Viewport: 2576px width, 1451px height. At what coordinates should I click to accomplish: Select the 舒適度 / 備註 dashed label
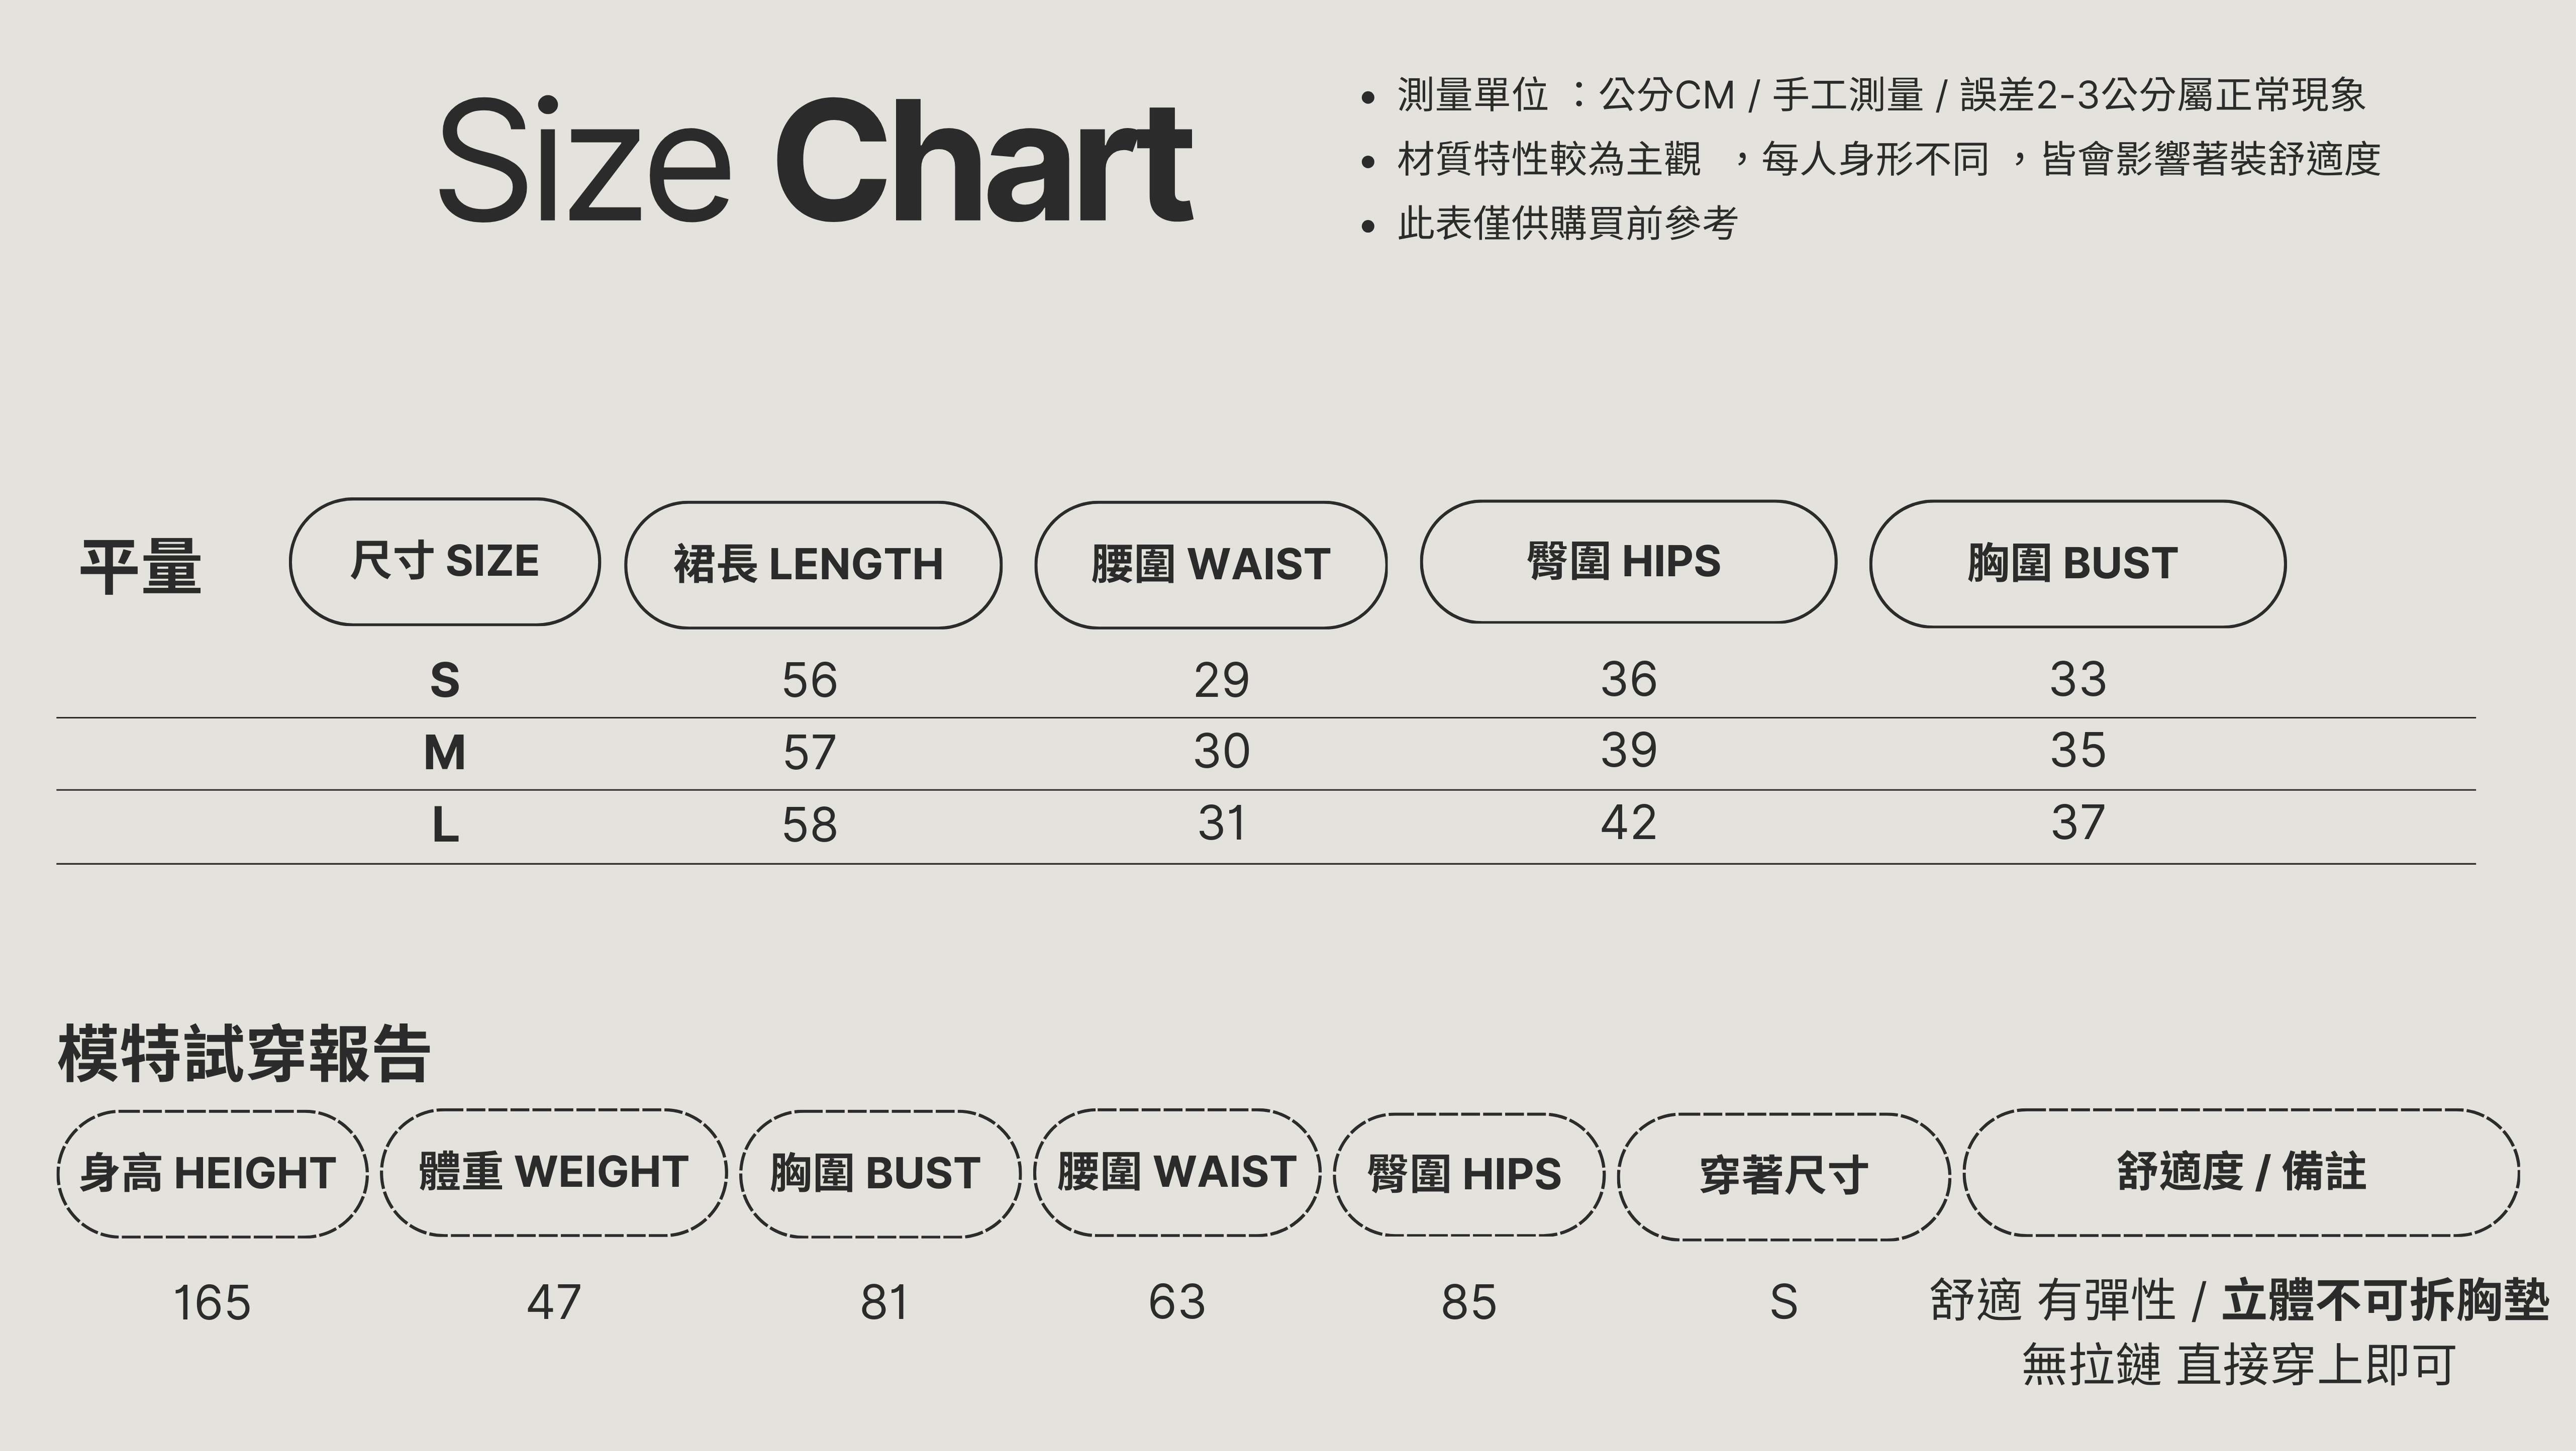[2241, 1173]
